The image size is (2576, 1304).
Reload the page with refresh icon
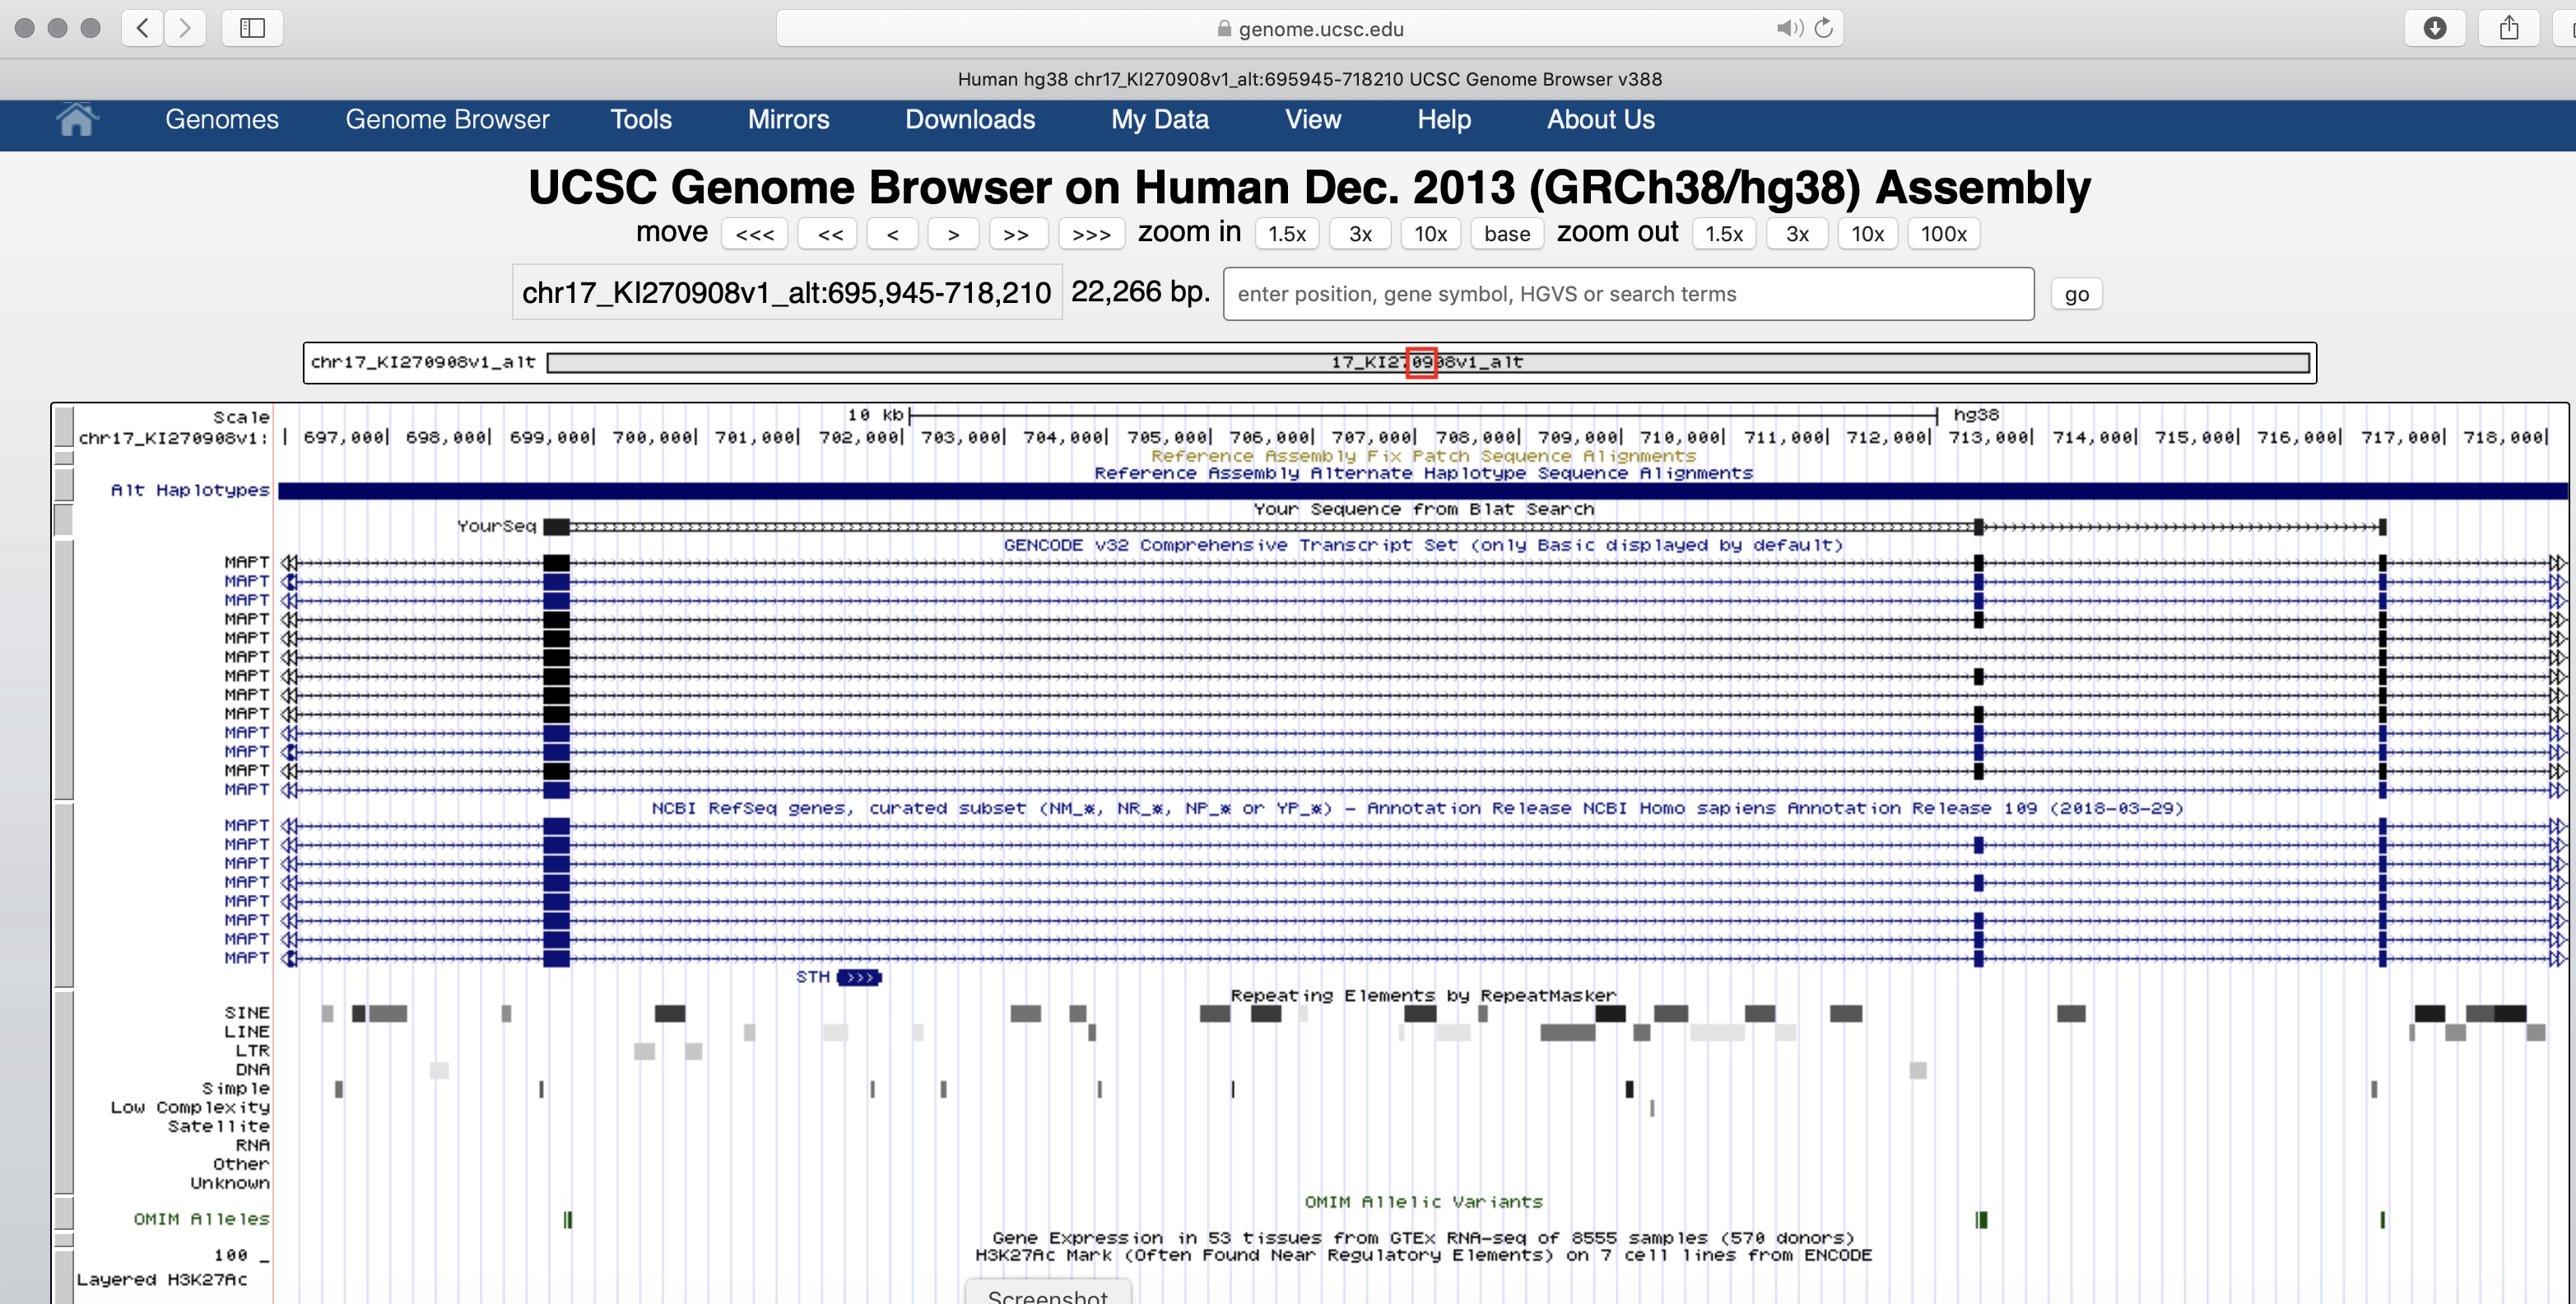[x=1824, y=28]
